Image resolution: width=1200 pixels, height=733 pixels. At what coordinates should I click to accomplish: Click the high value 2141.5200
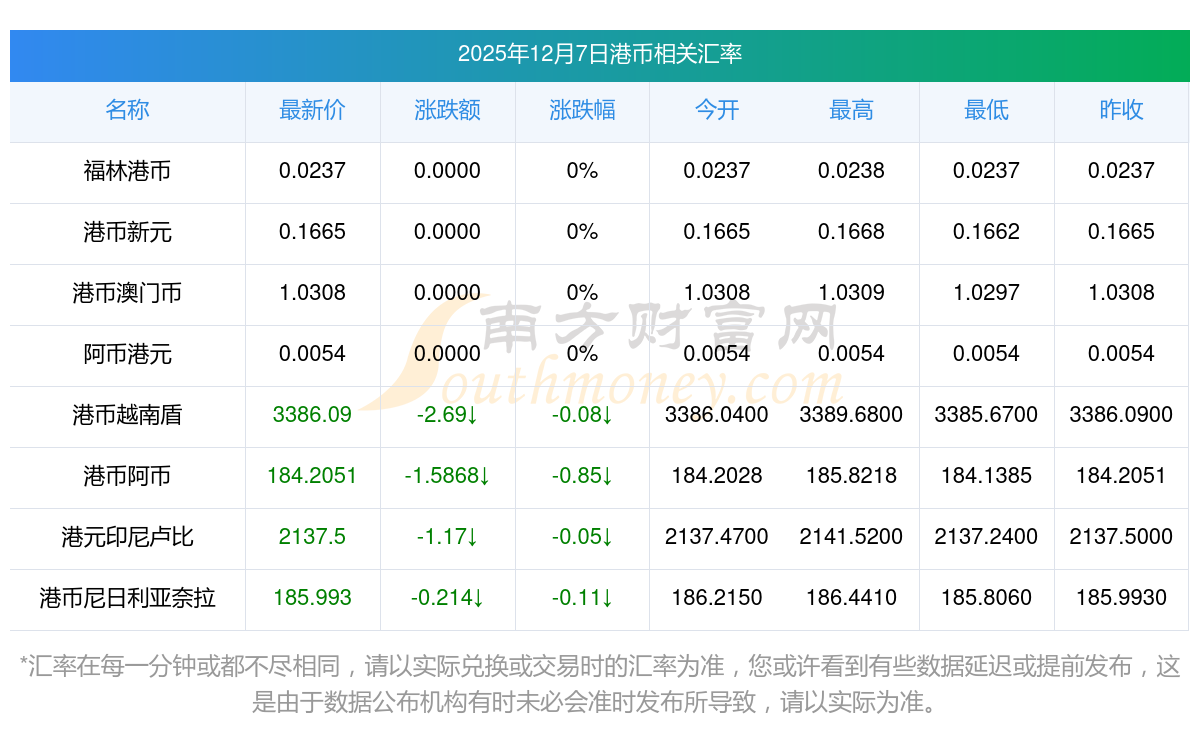click(851, 537)
